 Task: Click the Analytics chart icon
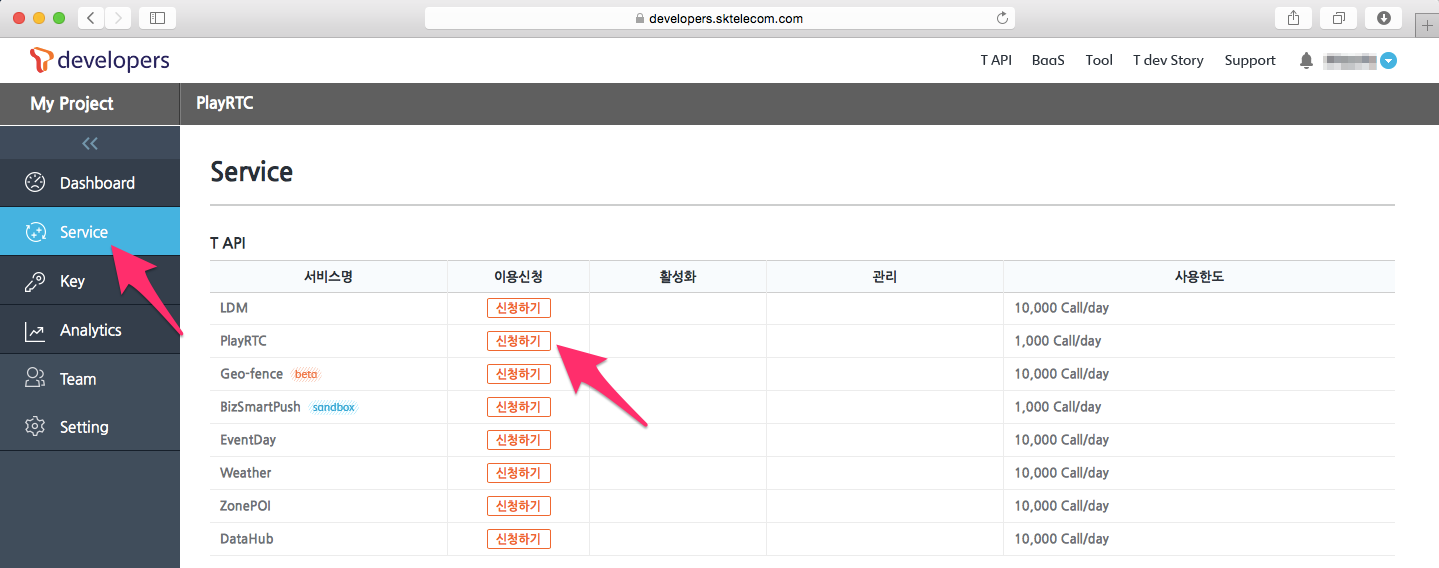(x=35, y=330)
